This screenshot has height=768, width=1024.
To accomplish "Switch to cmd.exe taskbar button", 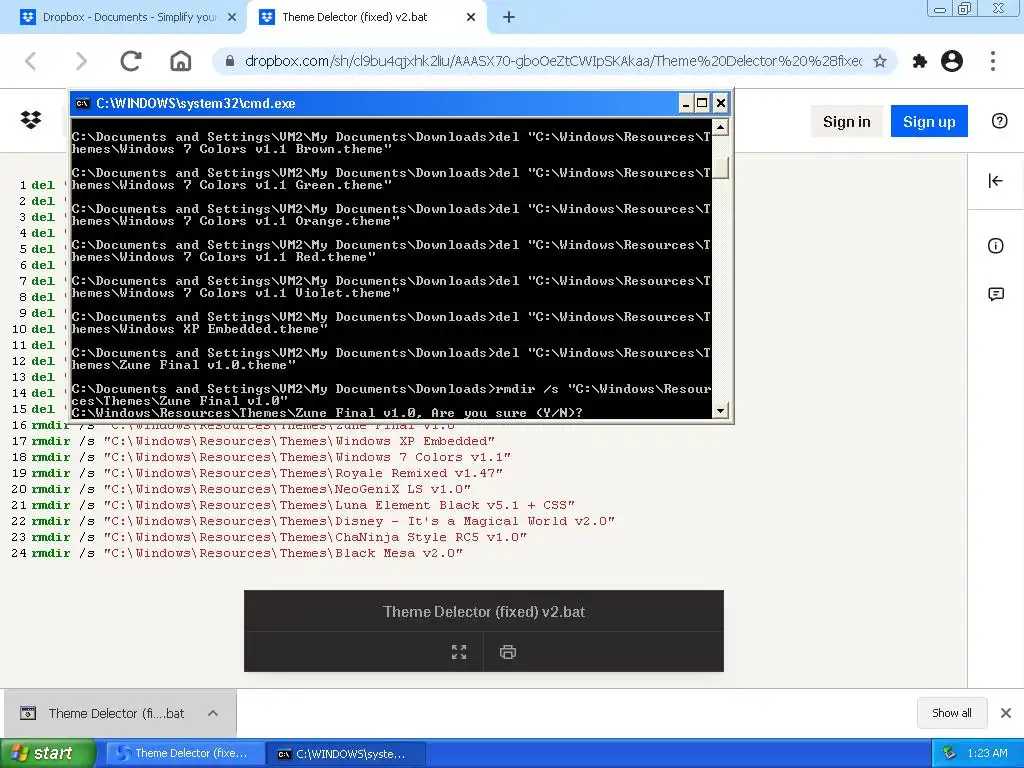I will tap(346, 753).
